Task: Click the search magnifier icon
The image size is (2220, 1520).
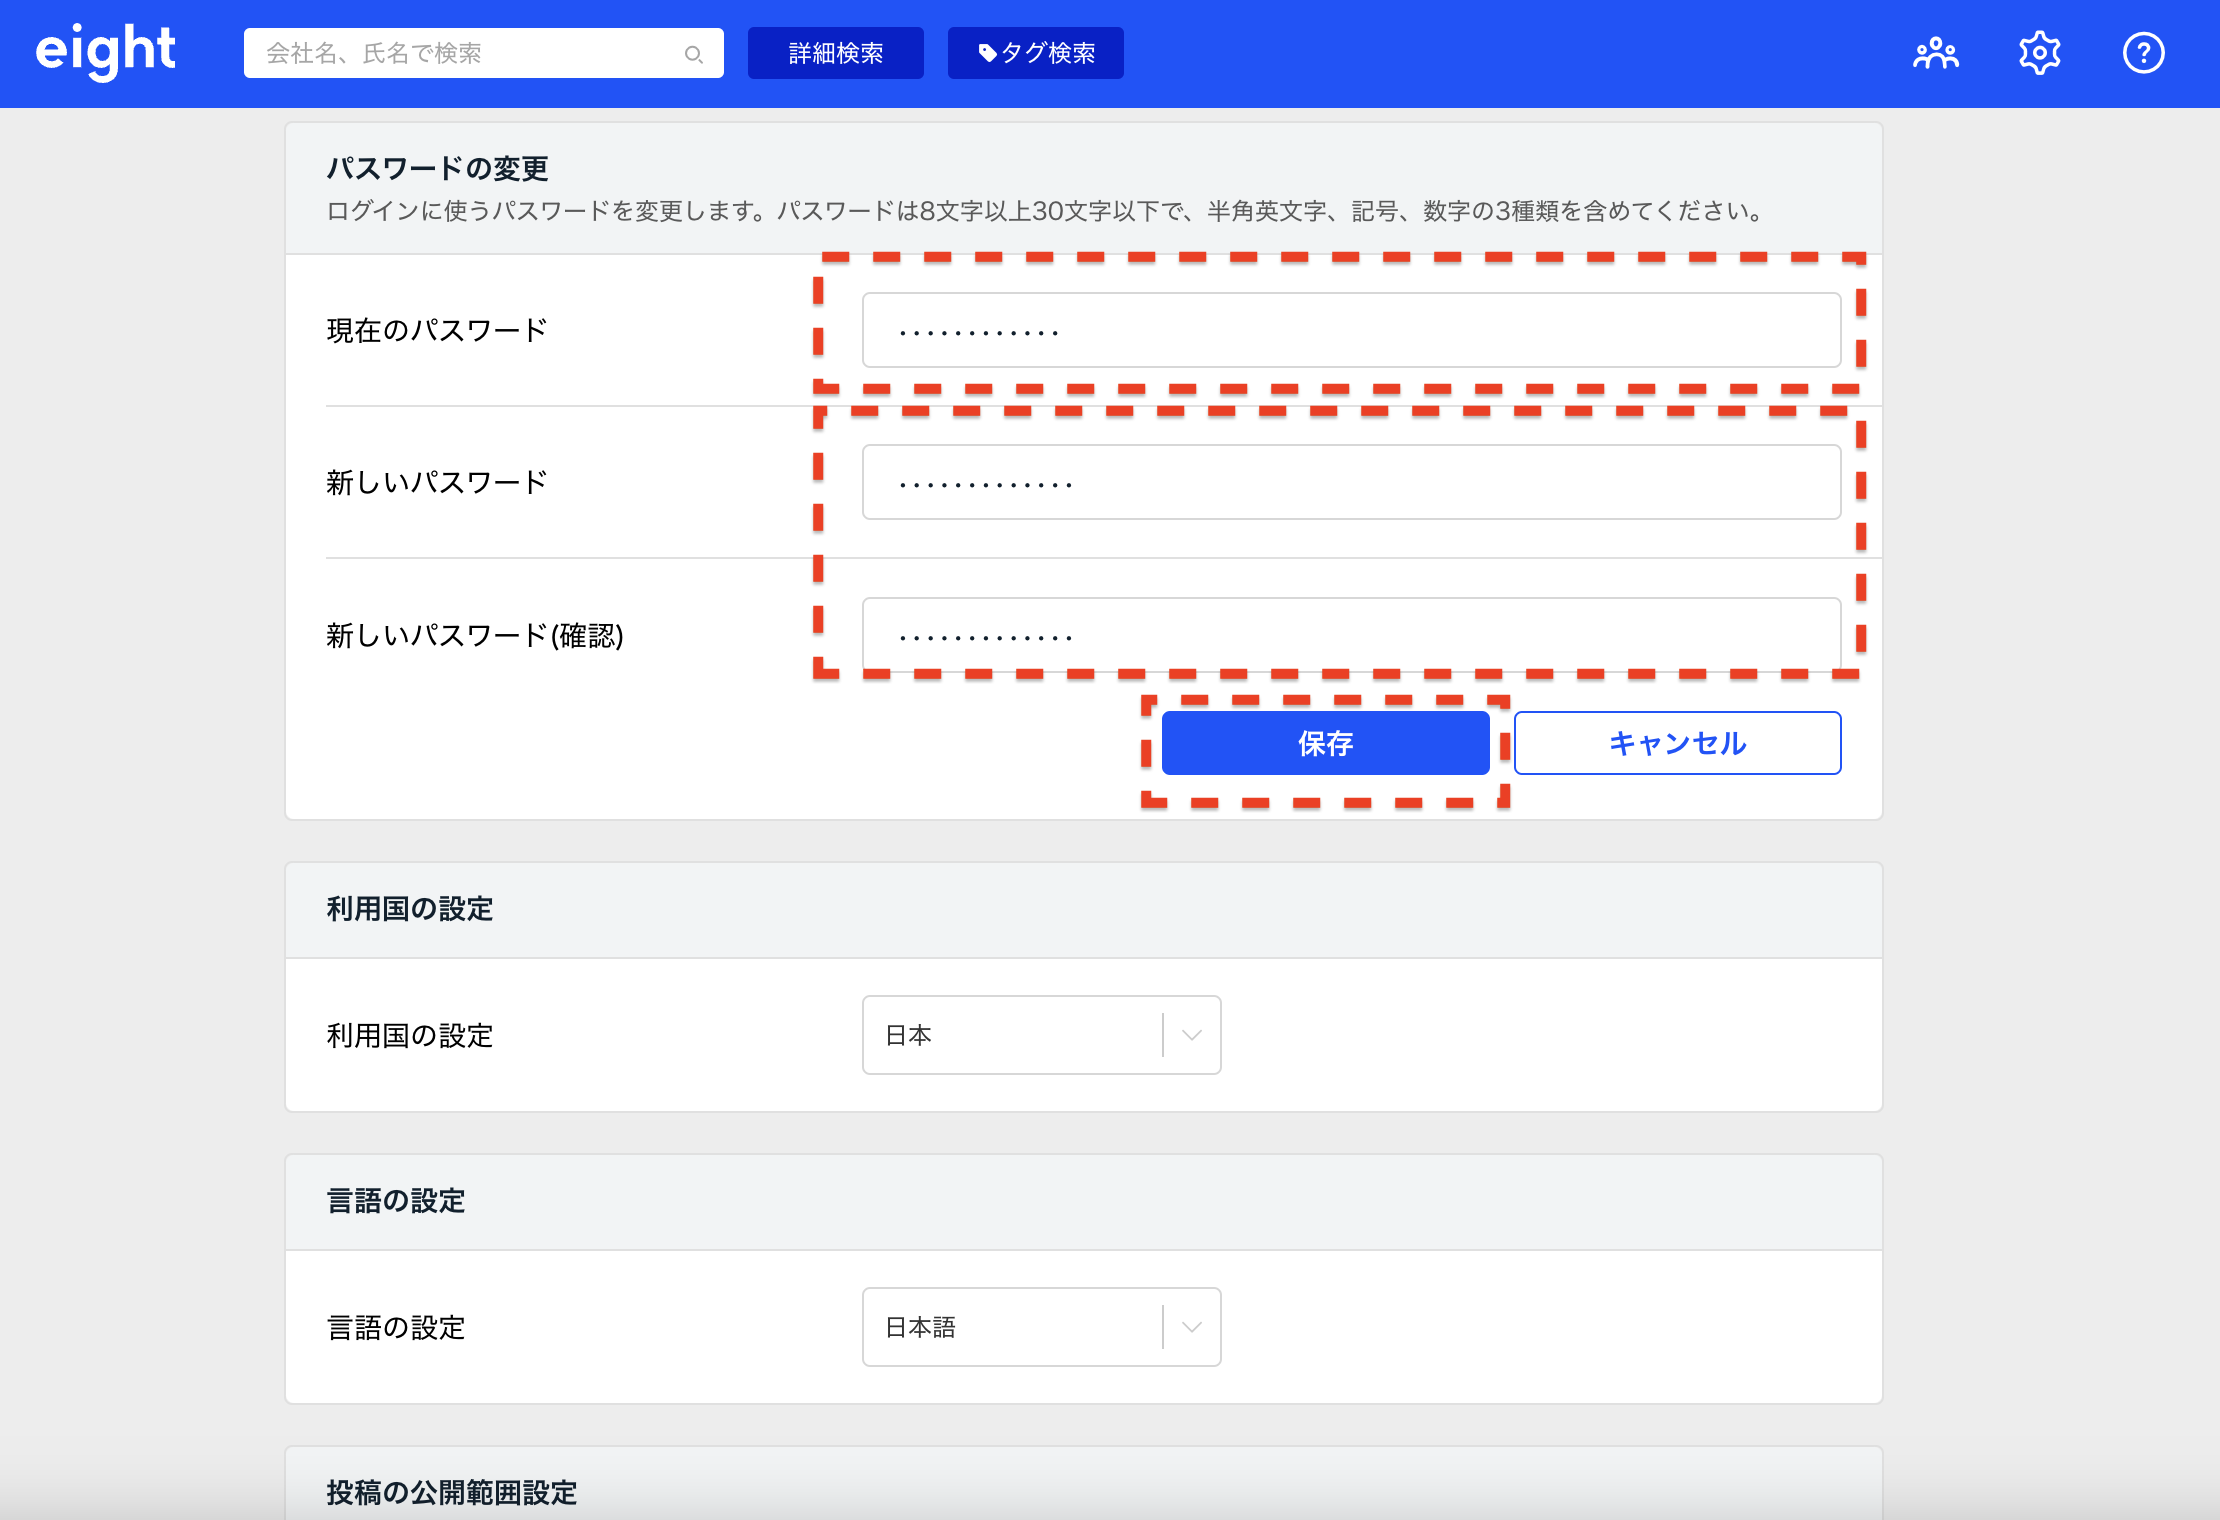Action: (x=693, y=54)
